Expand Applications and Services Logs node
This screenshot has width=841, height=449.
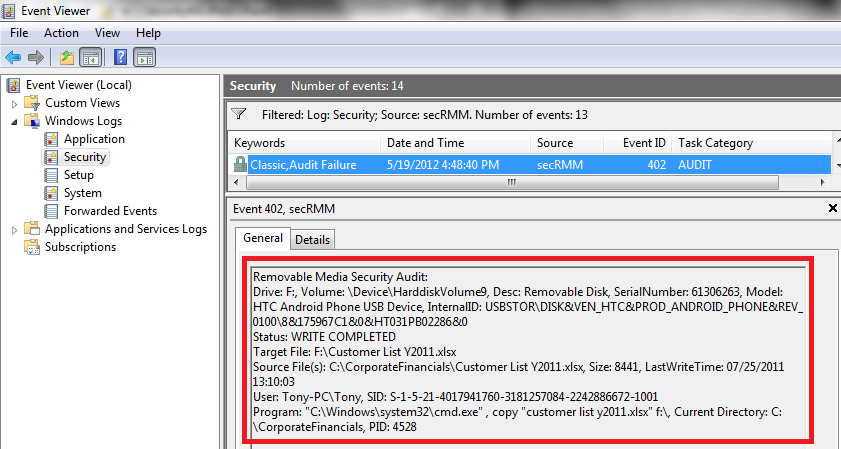(x=14, y=230)
